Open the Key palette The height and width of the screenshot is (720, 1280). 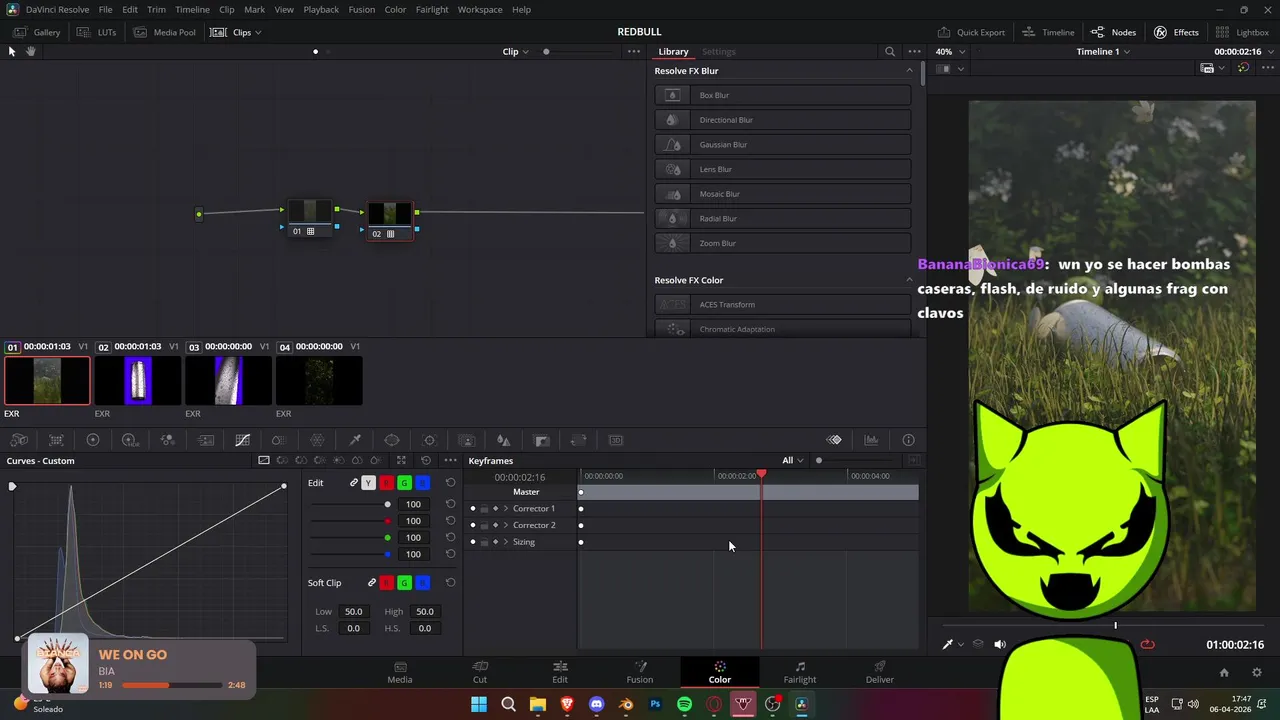tap(541, 440)
